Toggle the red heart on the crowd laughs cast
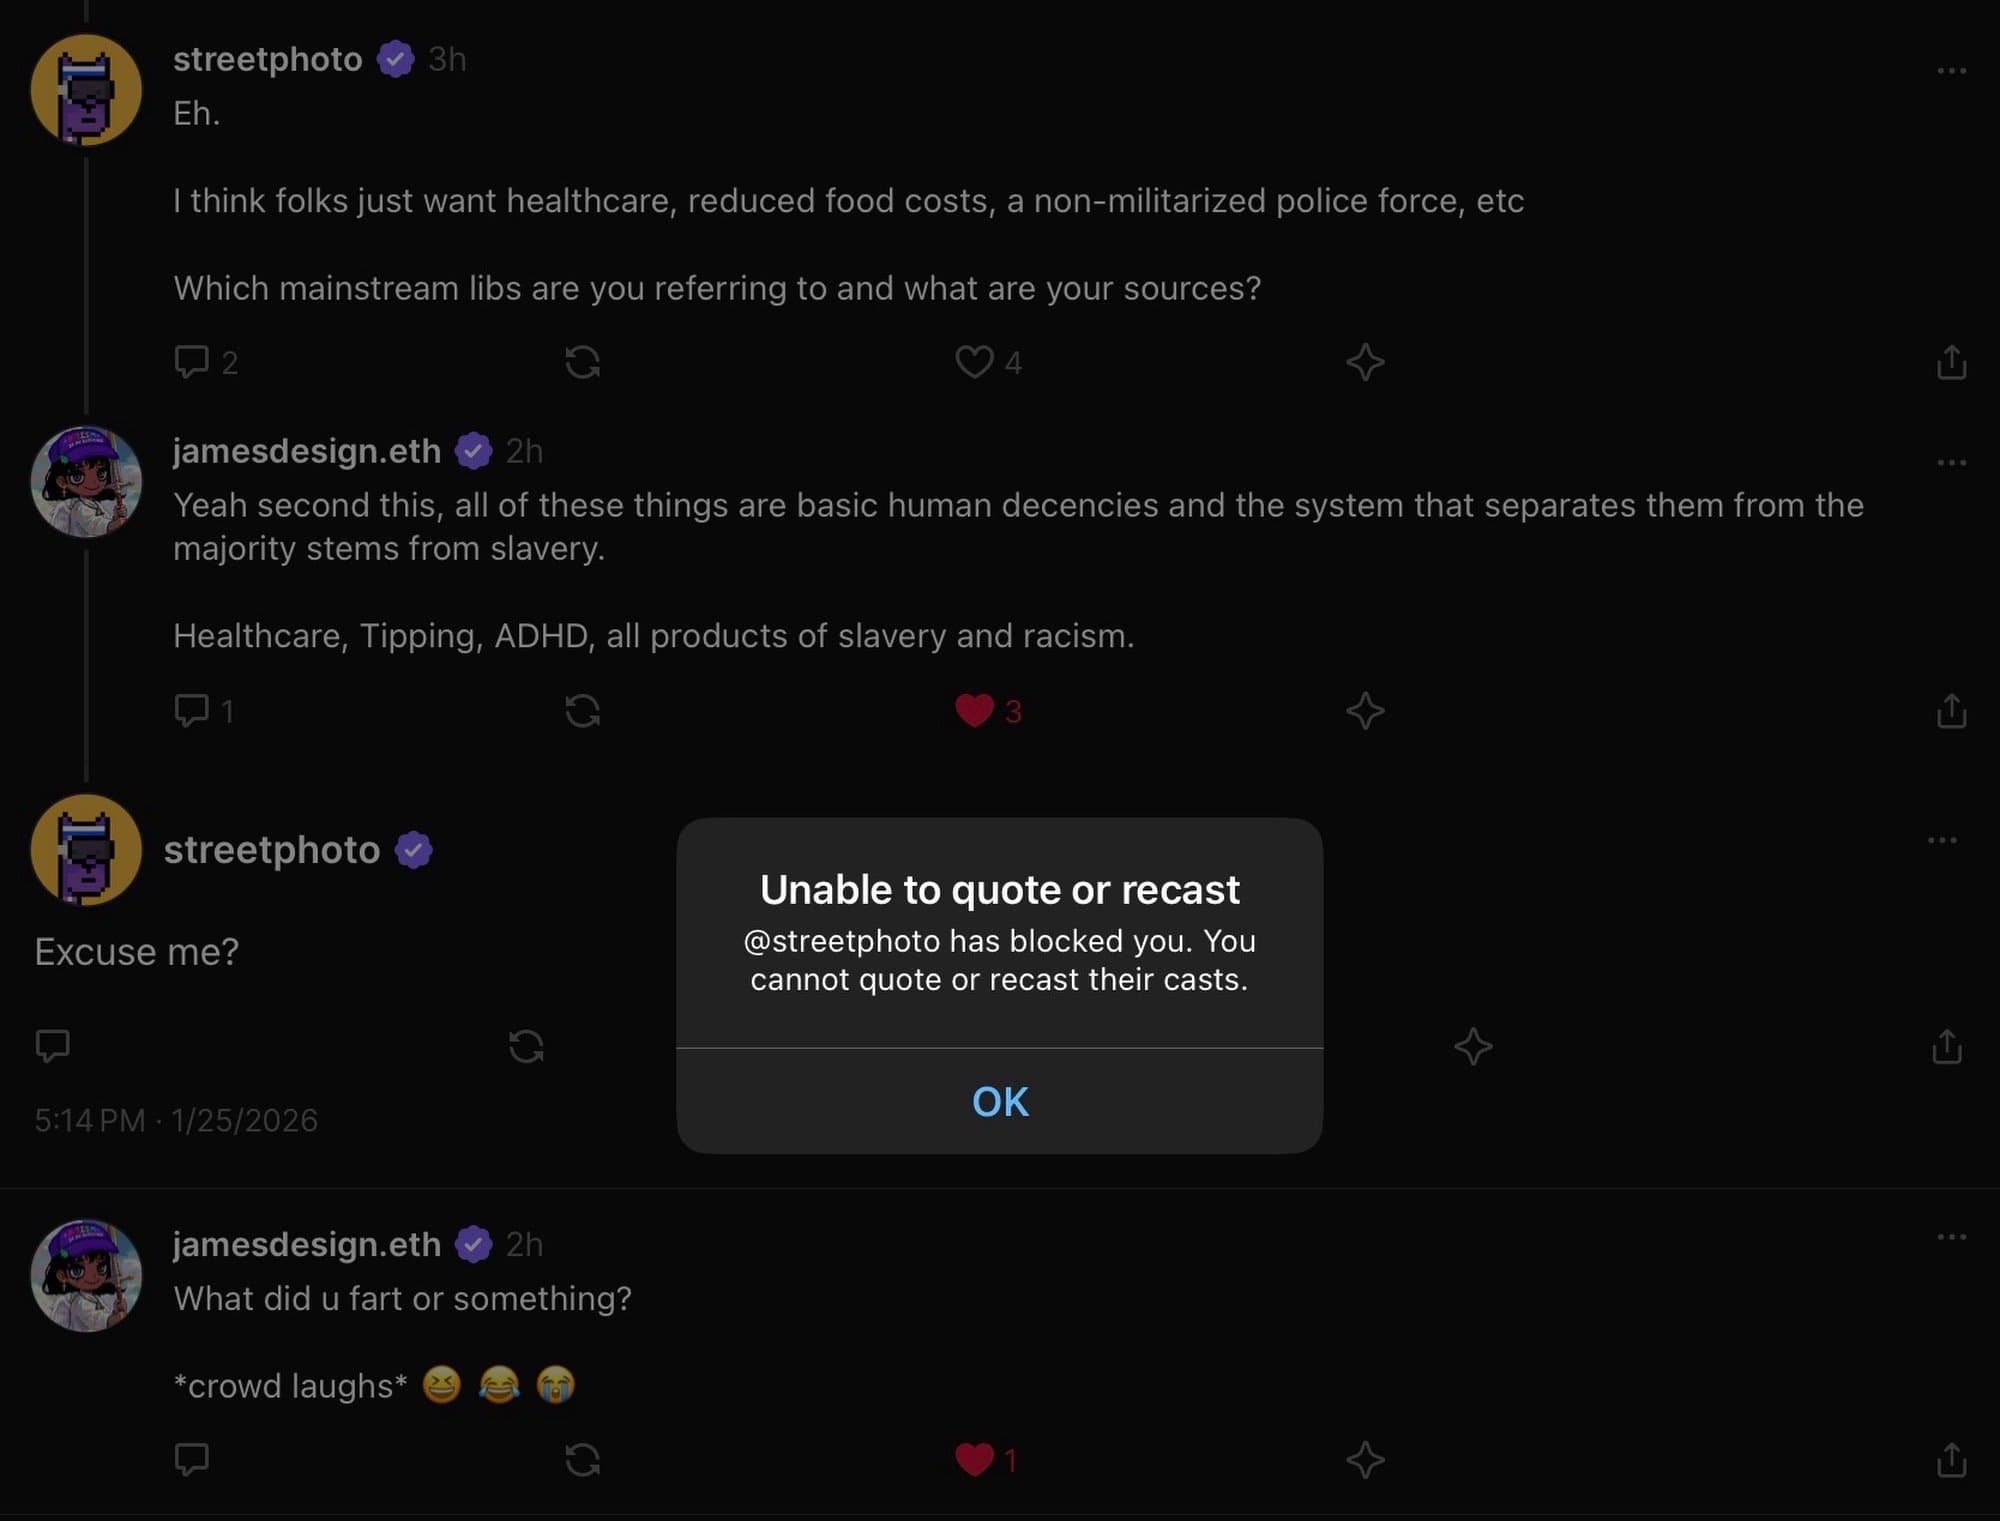The width and height of the screenshot is (2000, 1521). coord(975,1460)
